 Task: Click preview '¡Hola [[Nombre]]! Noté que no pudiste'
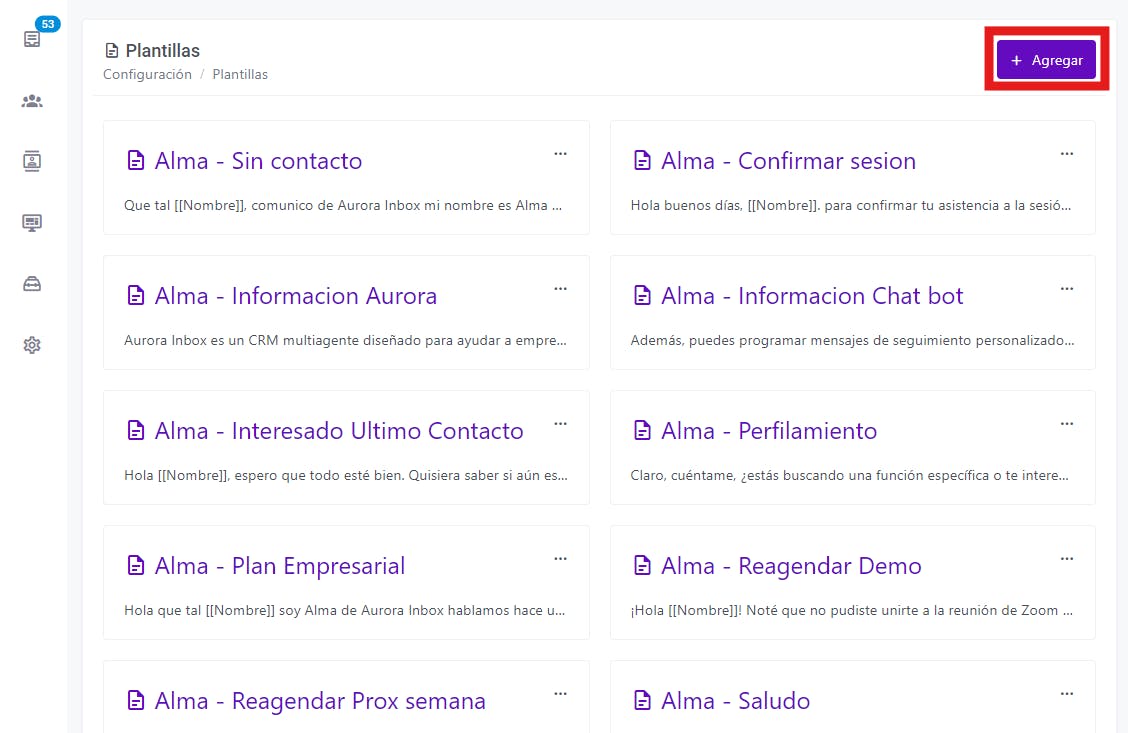tap(852, 611)
